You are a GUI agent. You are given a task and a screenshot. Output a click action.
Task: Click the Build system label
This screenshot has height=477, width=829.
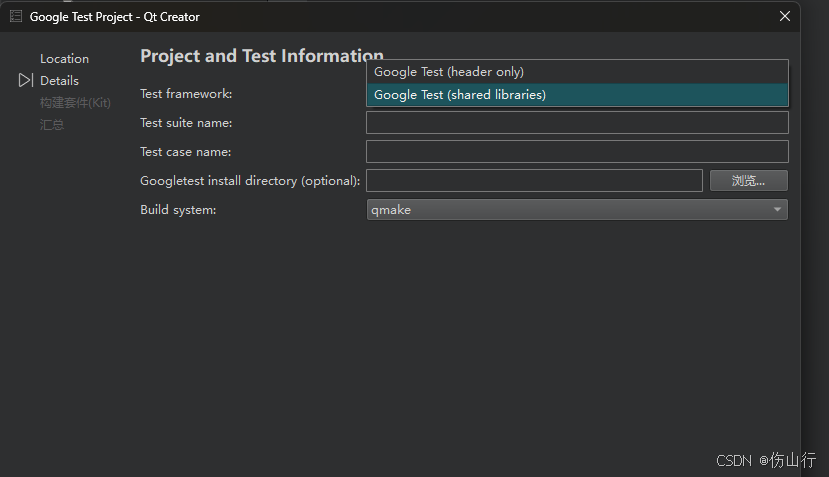(x=178, y=210)
